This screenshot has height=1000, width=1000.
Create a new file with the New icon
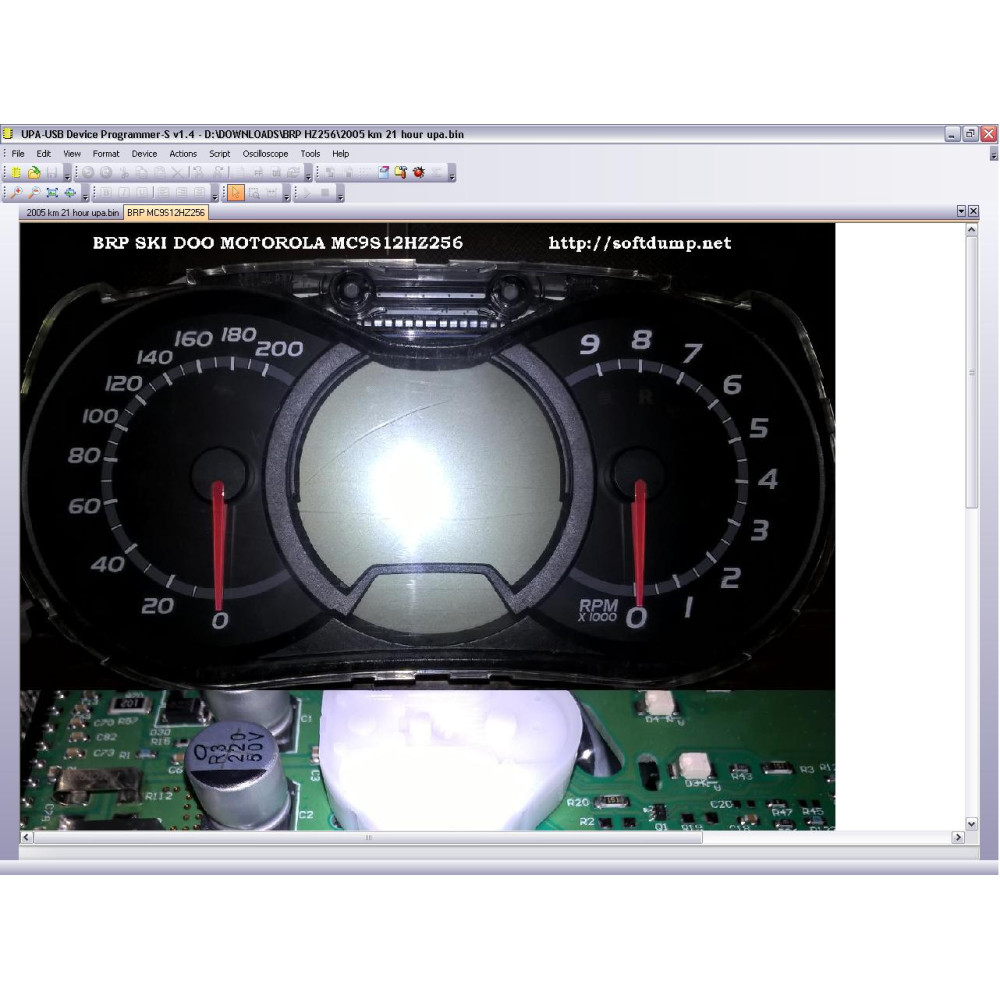coord(16,172)
